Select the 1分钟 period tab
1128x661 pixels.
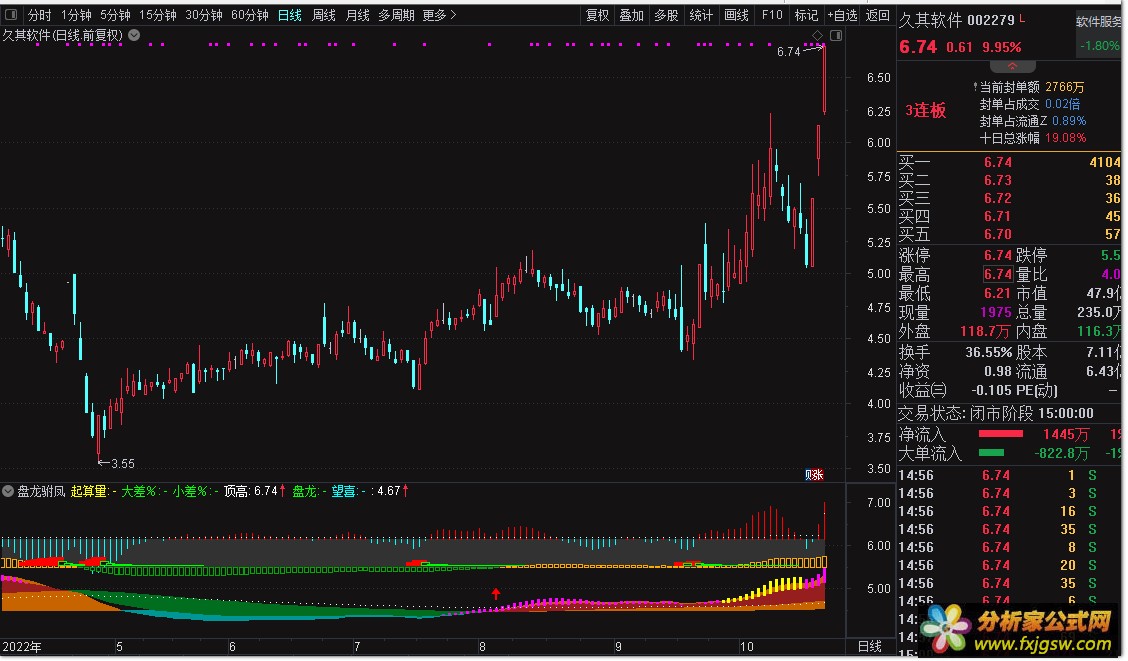pos(76,15)
